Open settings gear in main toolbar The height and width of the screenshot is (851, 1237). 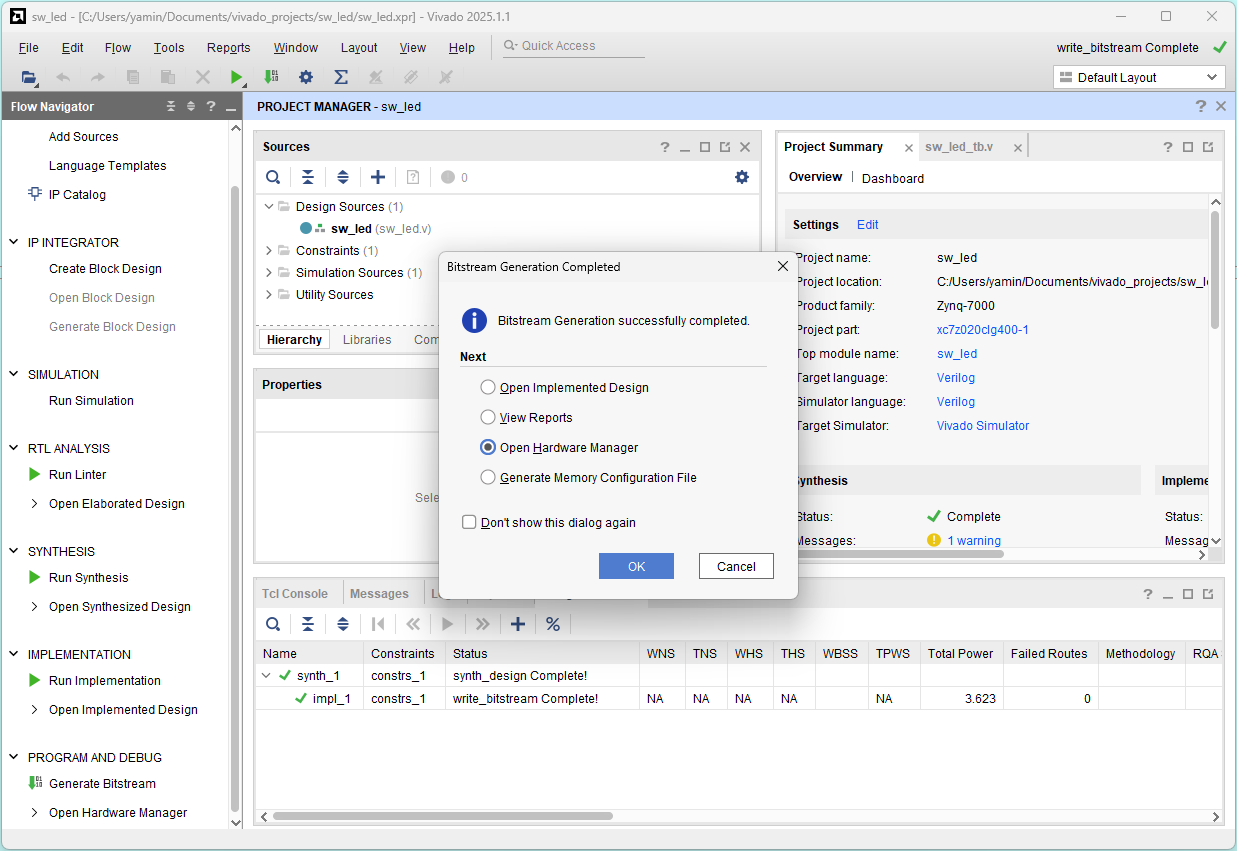click(x=306, y=77)
